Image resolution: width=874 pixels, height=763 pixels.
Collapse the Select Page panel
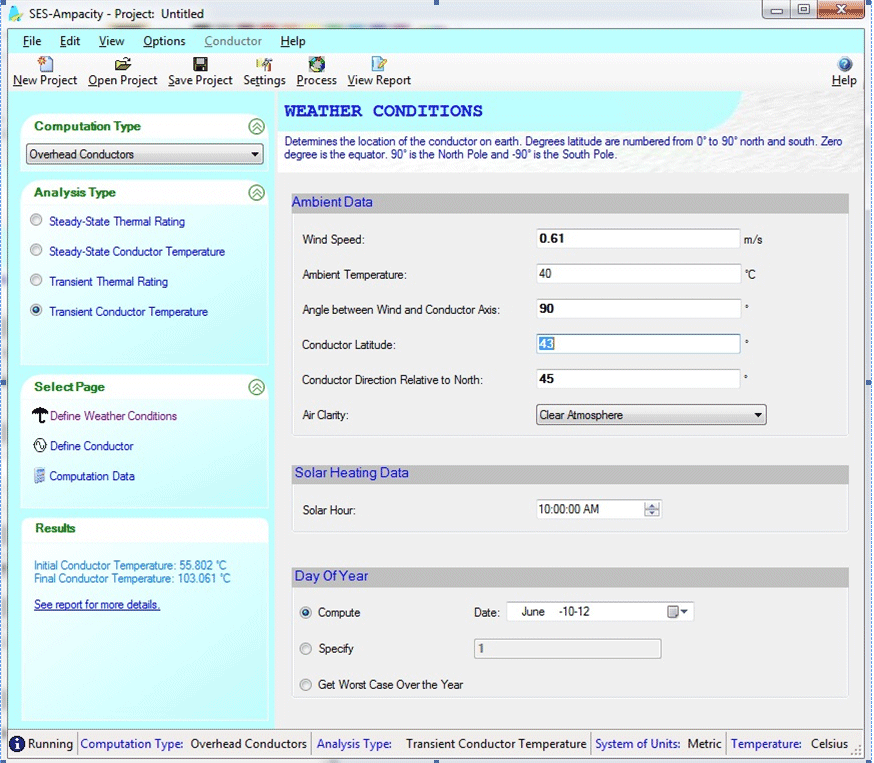(x=256, y=387)
